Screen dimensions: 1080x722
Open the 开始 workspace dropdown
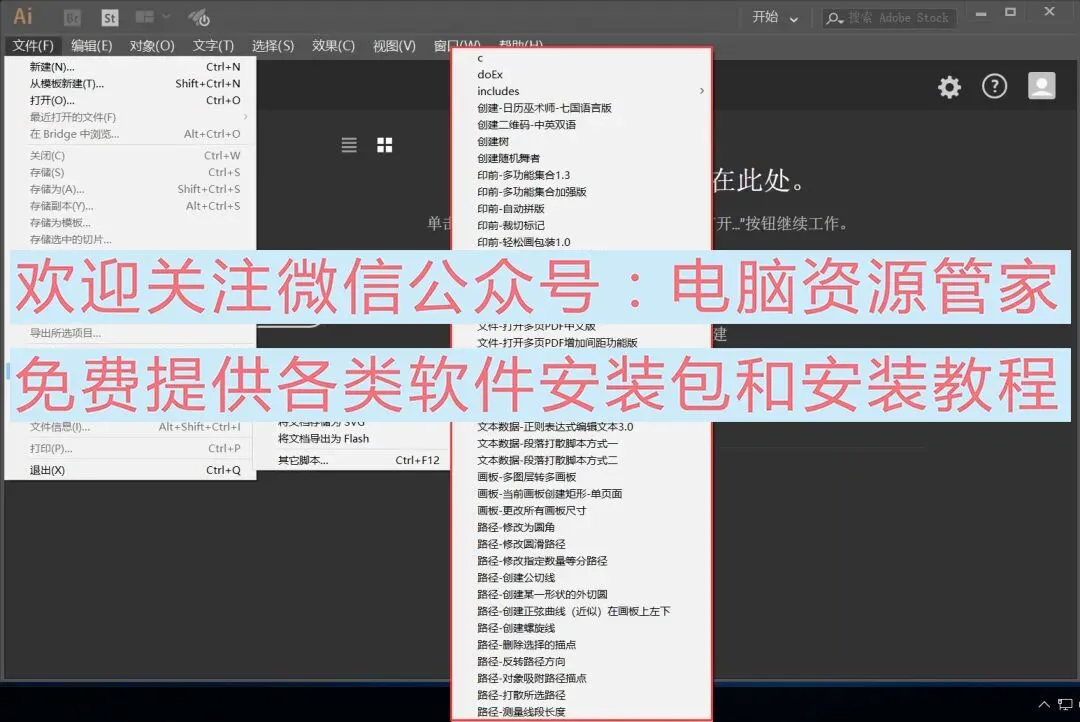(x=775, y=17)
